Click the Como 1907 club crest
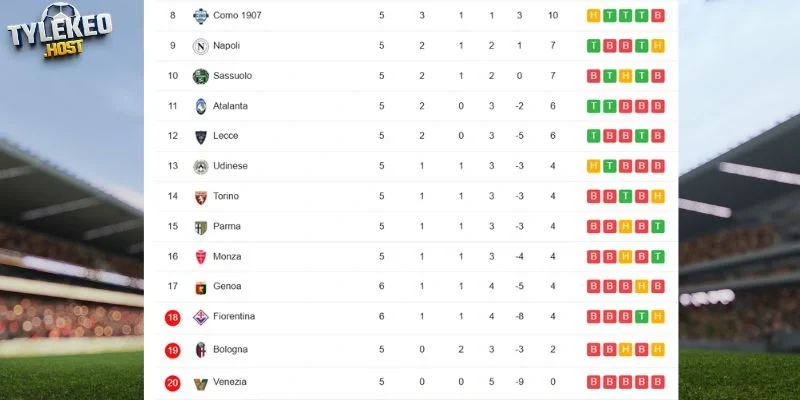This screenshot has height=400, width=800. 201,16
